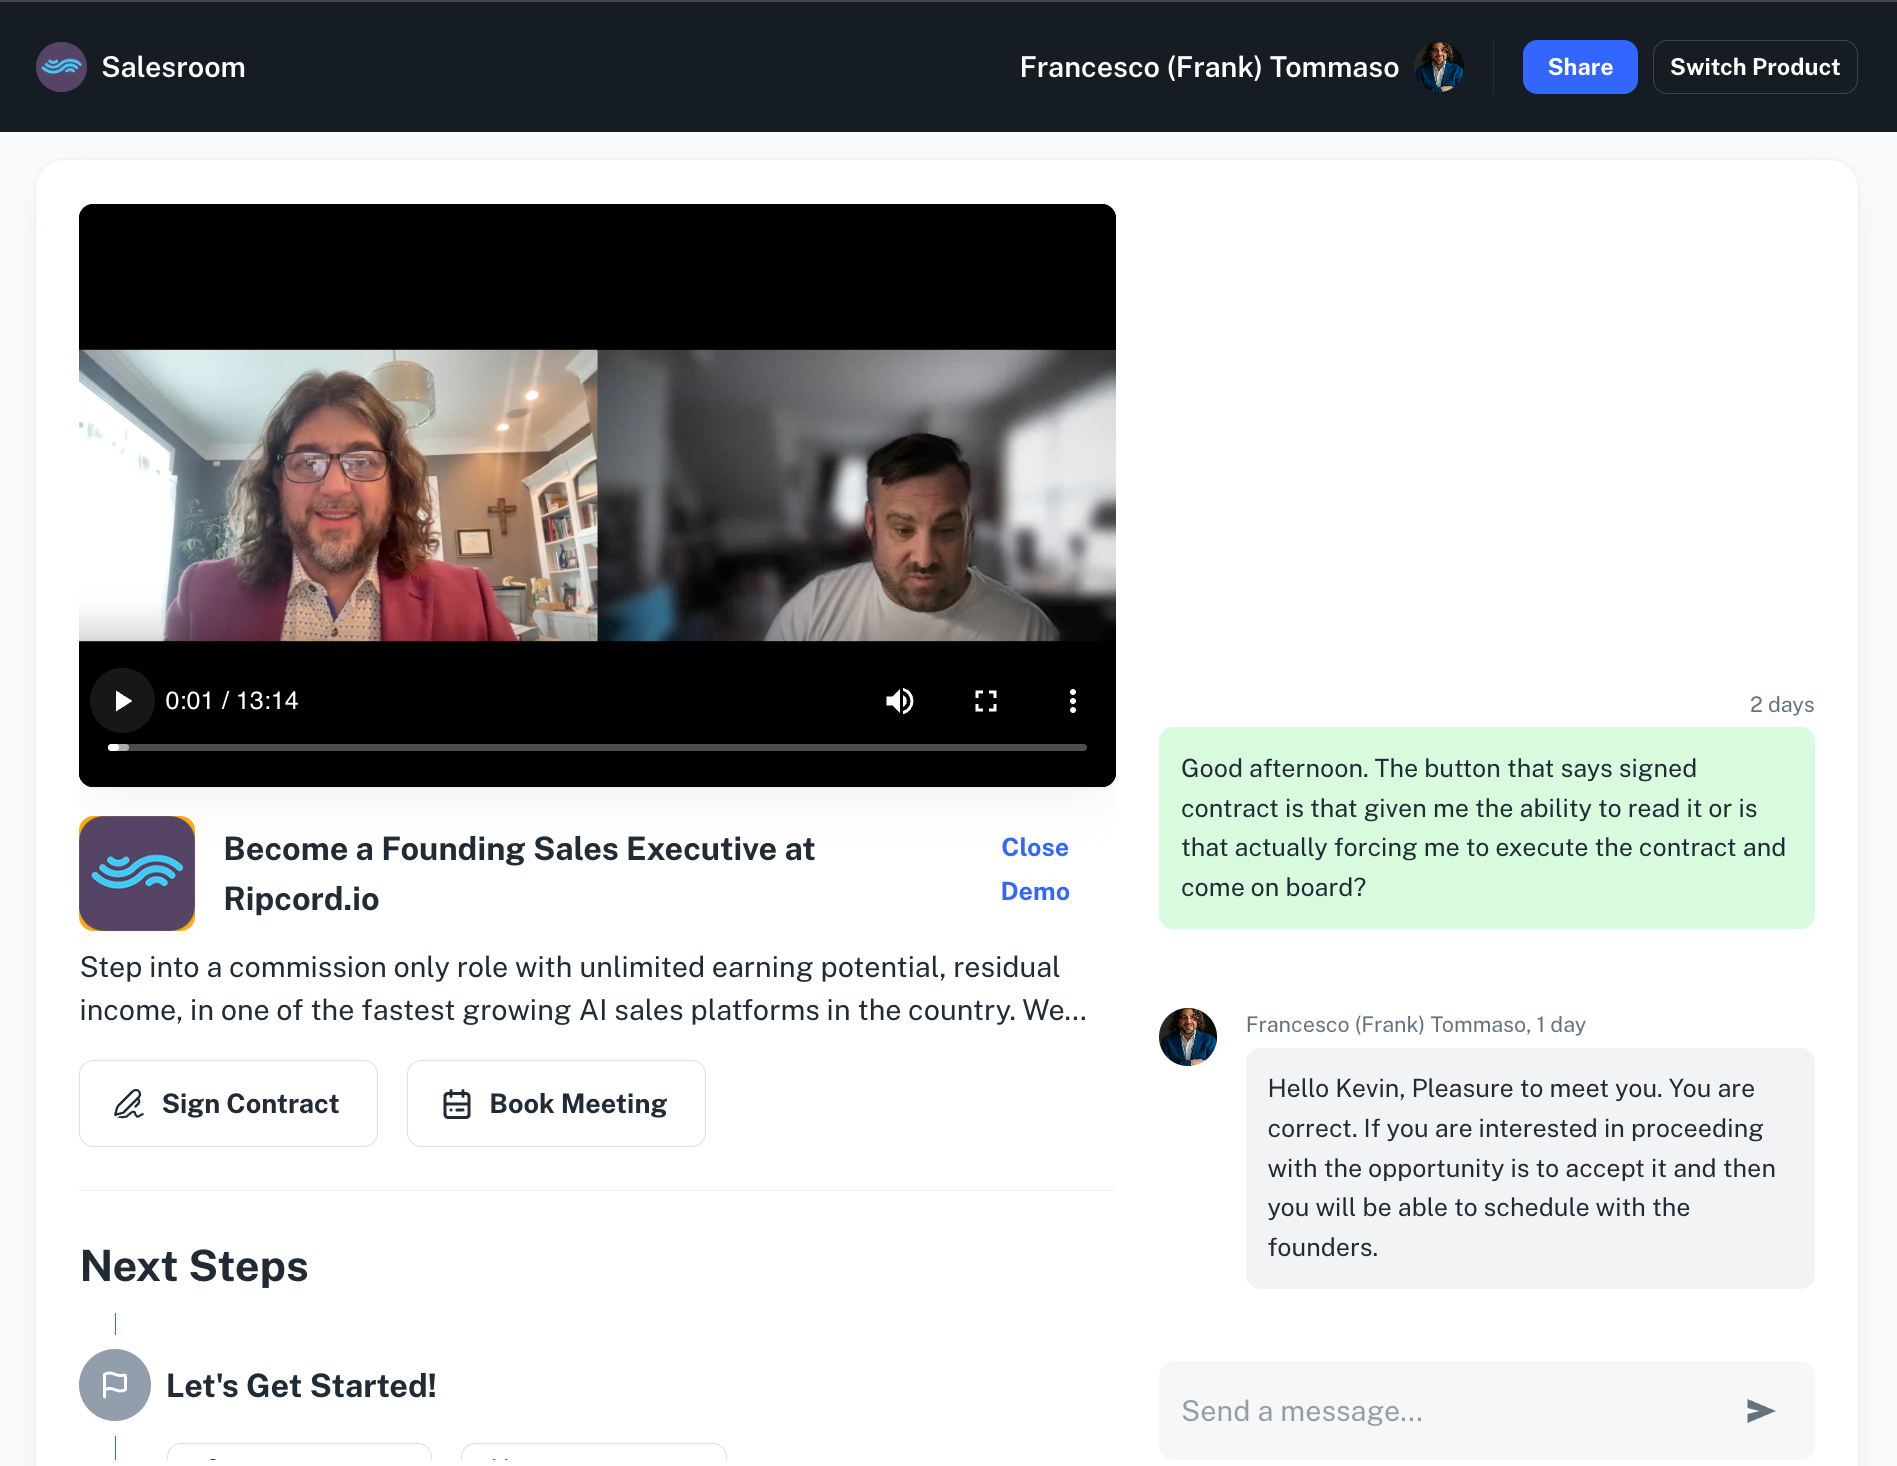Click the Become a Founding Sales Executive title
This screenshot has height=1466, width=1897.
coord(519,873)
